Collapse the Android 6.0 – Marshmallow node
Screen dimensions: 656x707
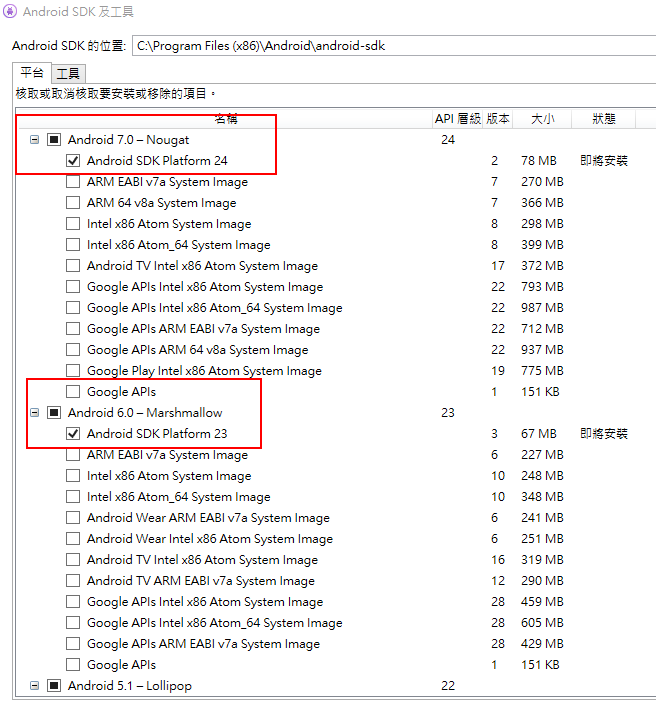(x=34, y=413)
